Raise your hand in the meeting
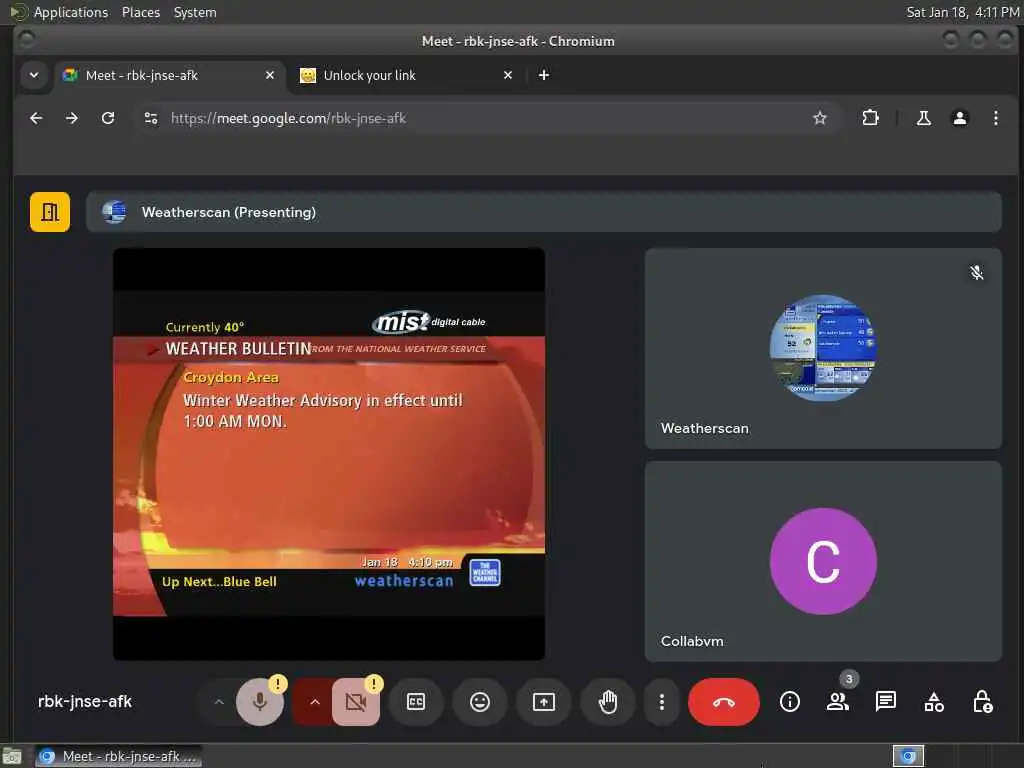Screen dimensions: 1024x768 click(x=608, y=702)
